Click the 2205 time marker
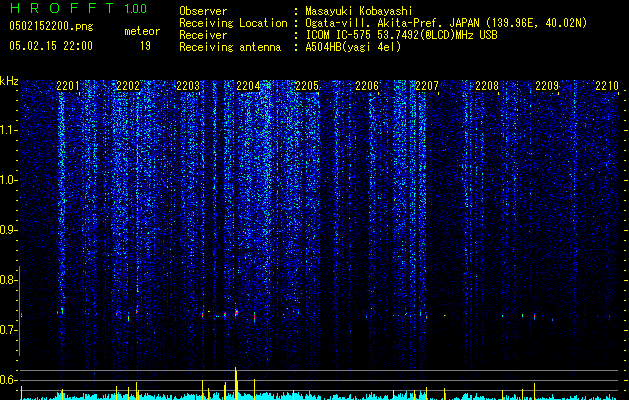The image size is (629, 400). pos(307,86)
